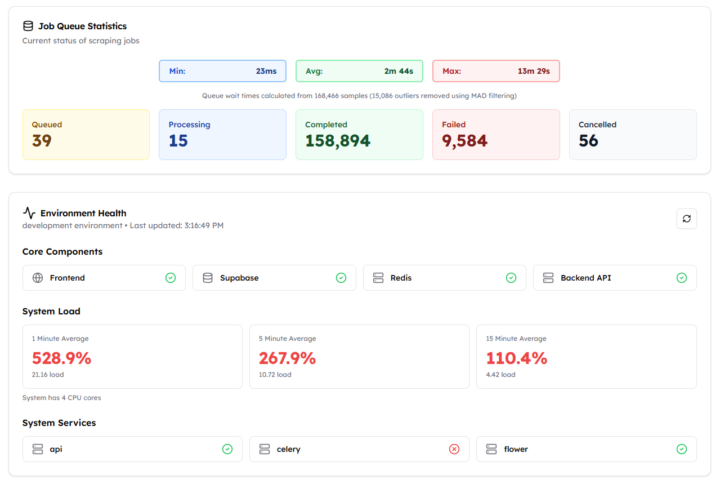Click the Backend API server icon
This screenshot has height=484, width=720.
pos(548,278)
